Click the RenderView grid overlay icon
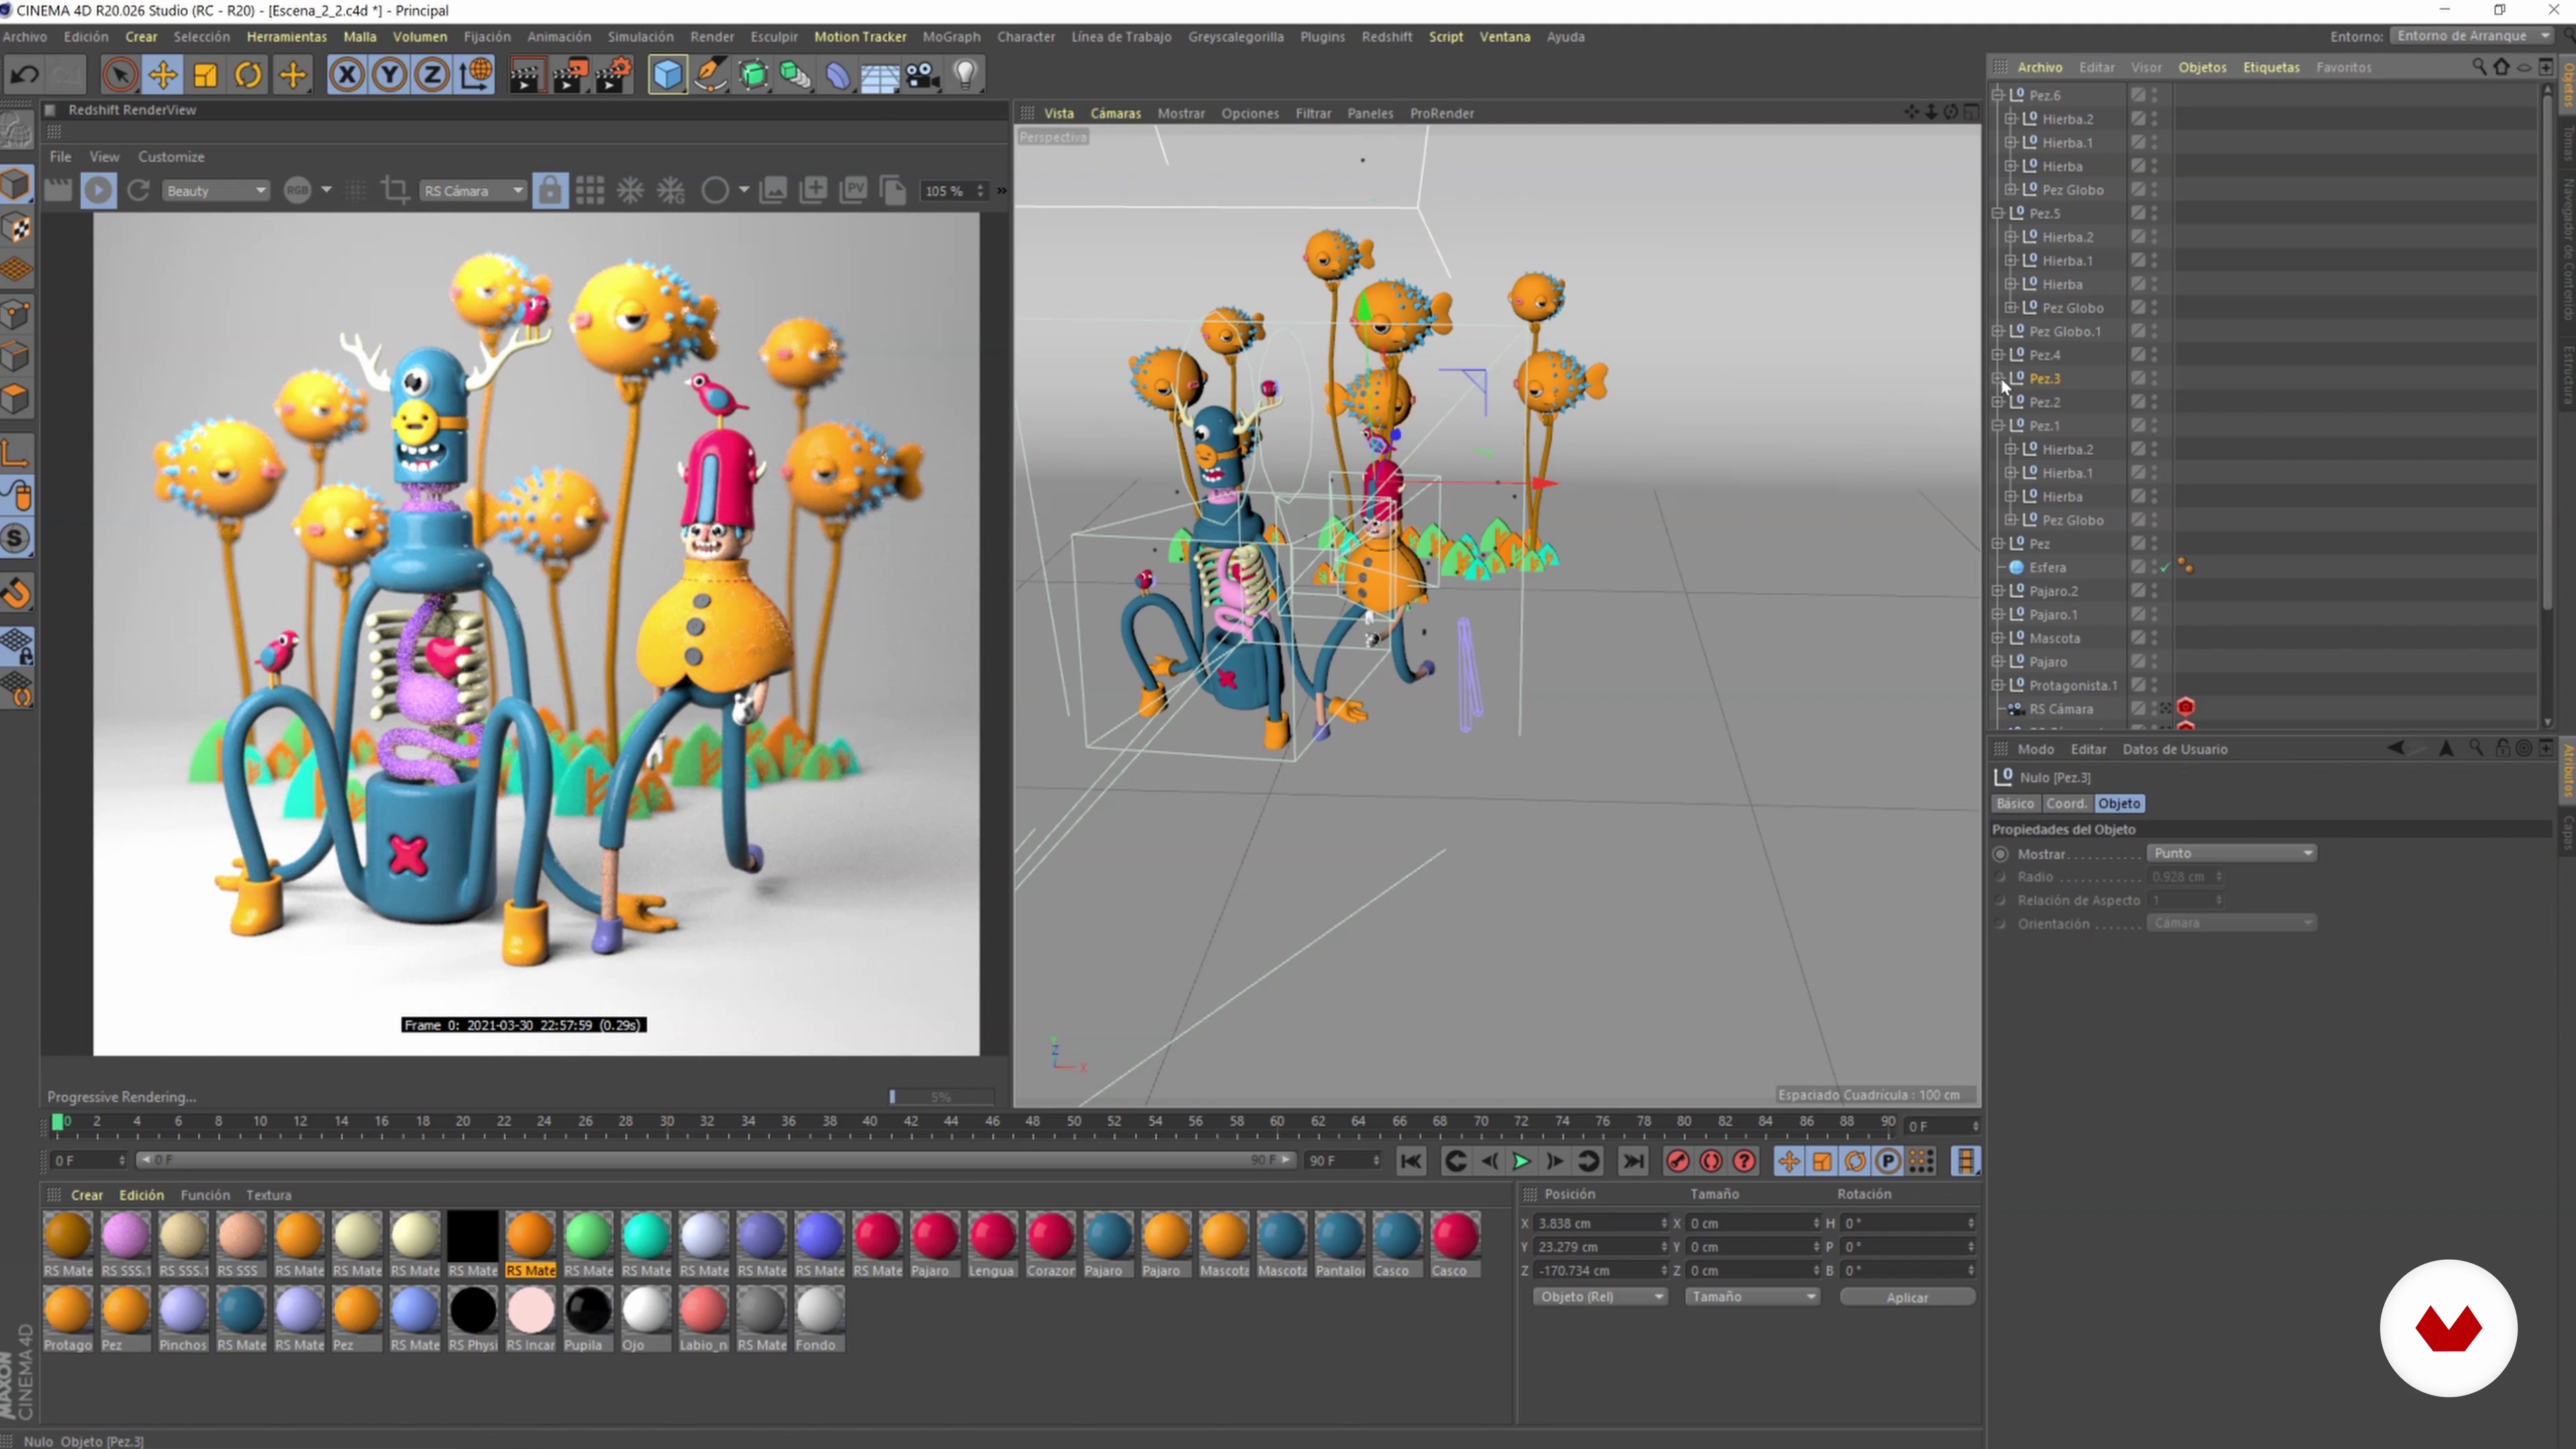 pos(590,191)
